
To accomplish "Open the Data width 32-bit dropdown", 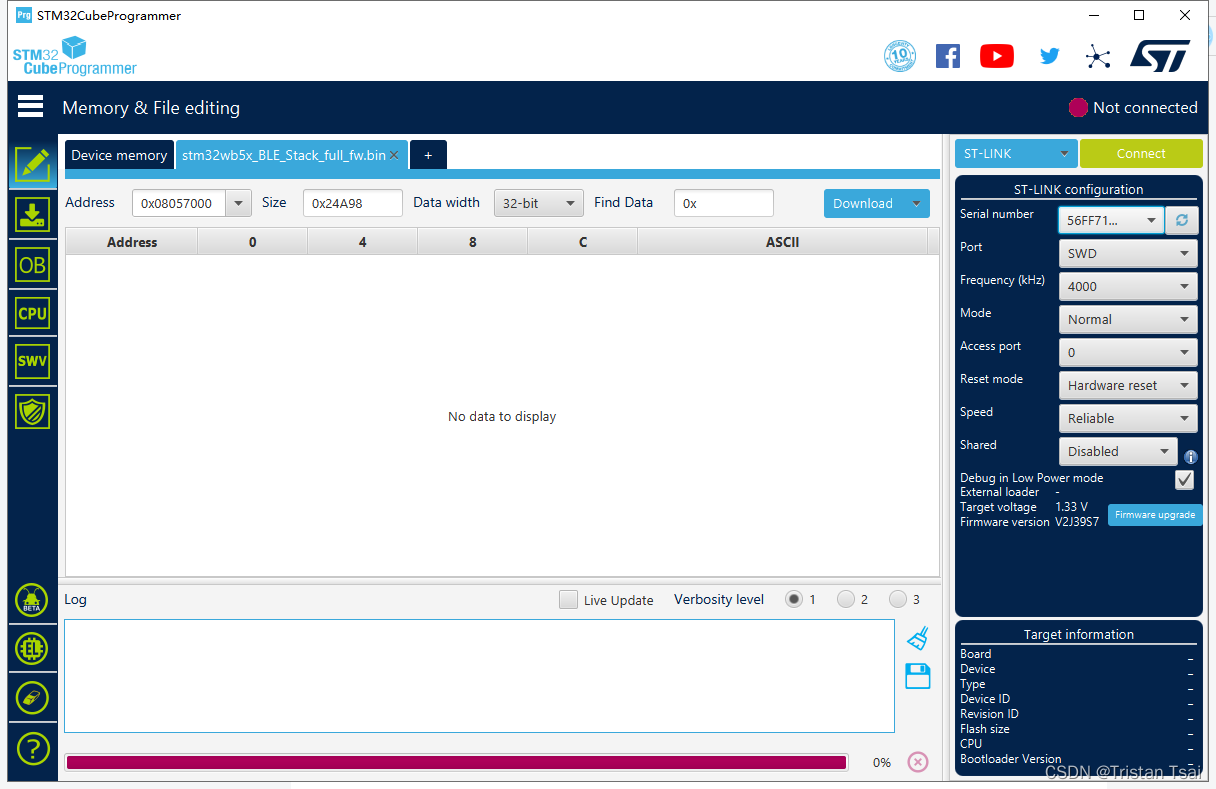I will (x=539, y=203).
